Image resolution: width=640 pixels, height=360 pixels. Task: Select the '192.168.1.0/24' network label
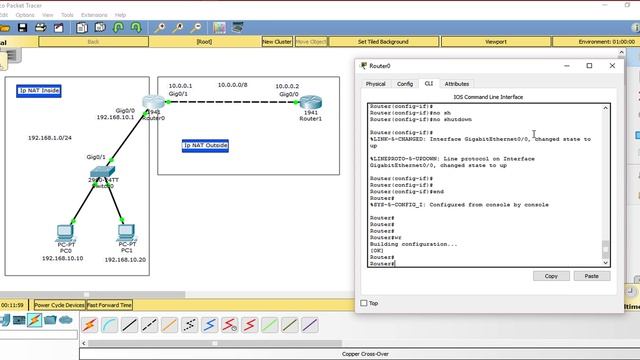point(50,138)
